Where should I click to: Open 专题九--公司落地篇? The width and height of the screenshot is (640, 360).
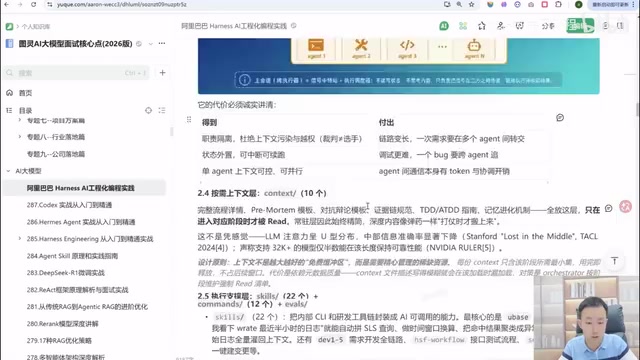(x=56, y=154)
